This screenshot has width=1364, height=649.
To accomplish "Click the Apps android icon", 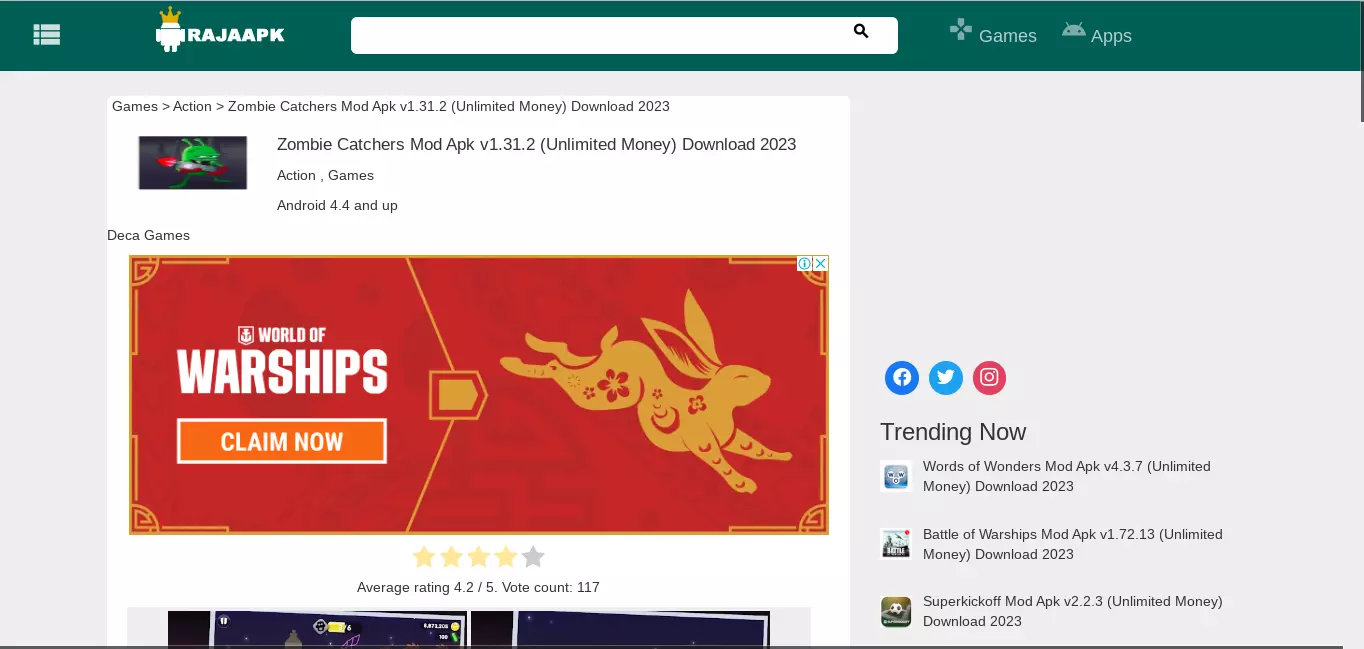I will (1074, 30).
